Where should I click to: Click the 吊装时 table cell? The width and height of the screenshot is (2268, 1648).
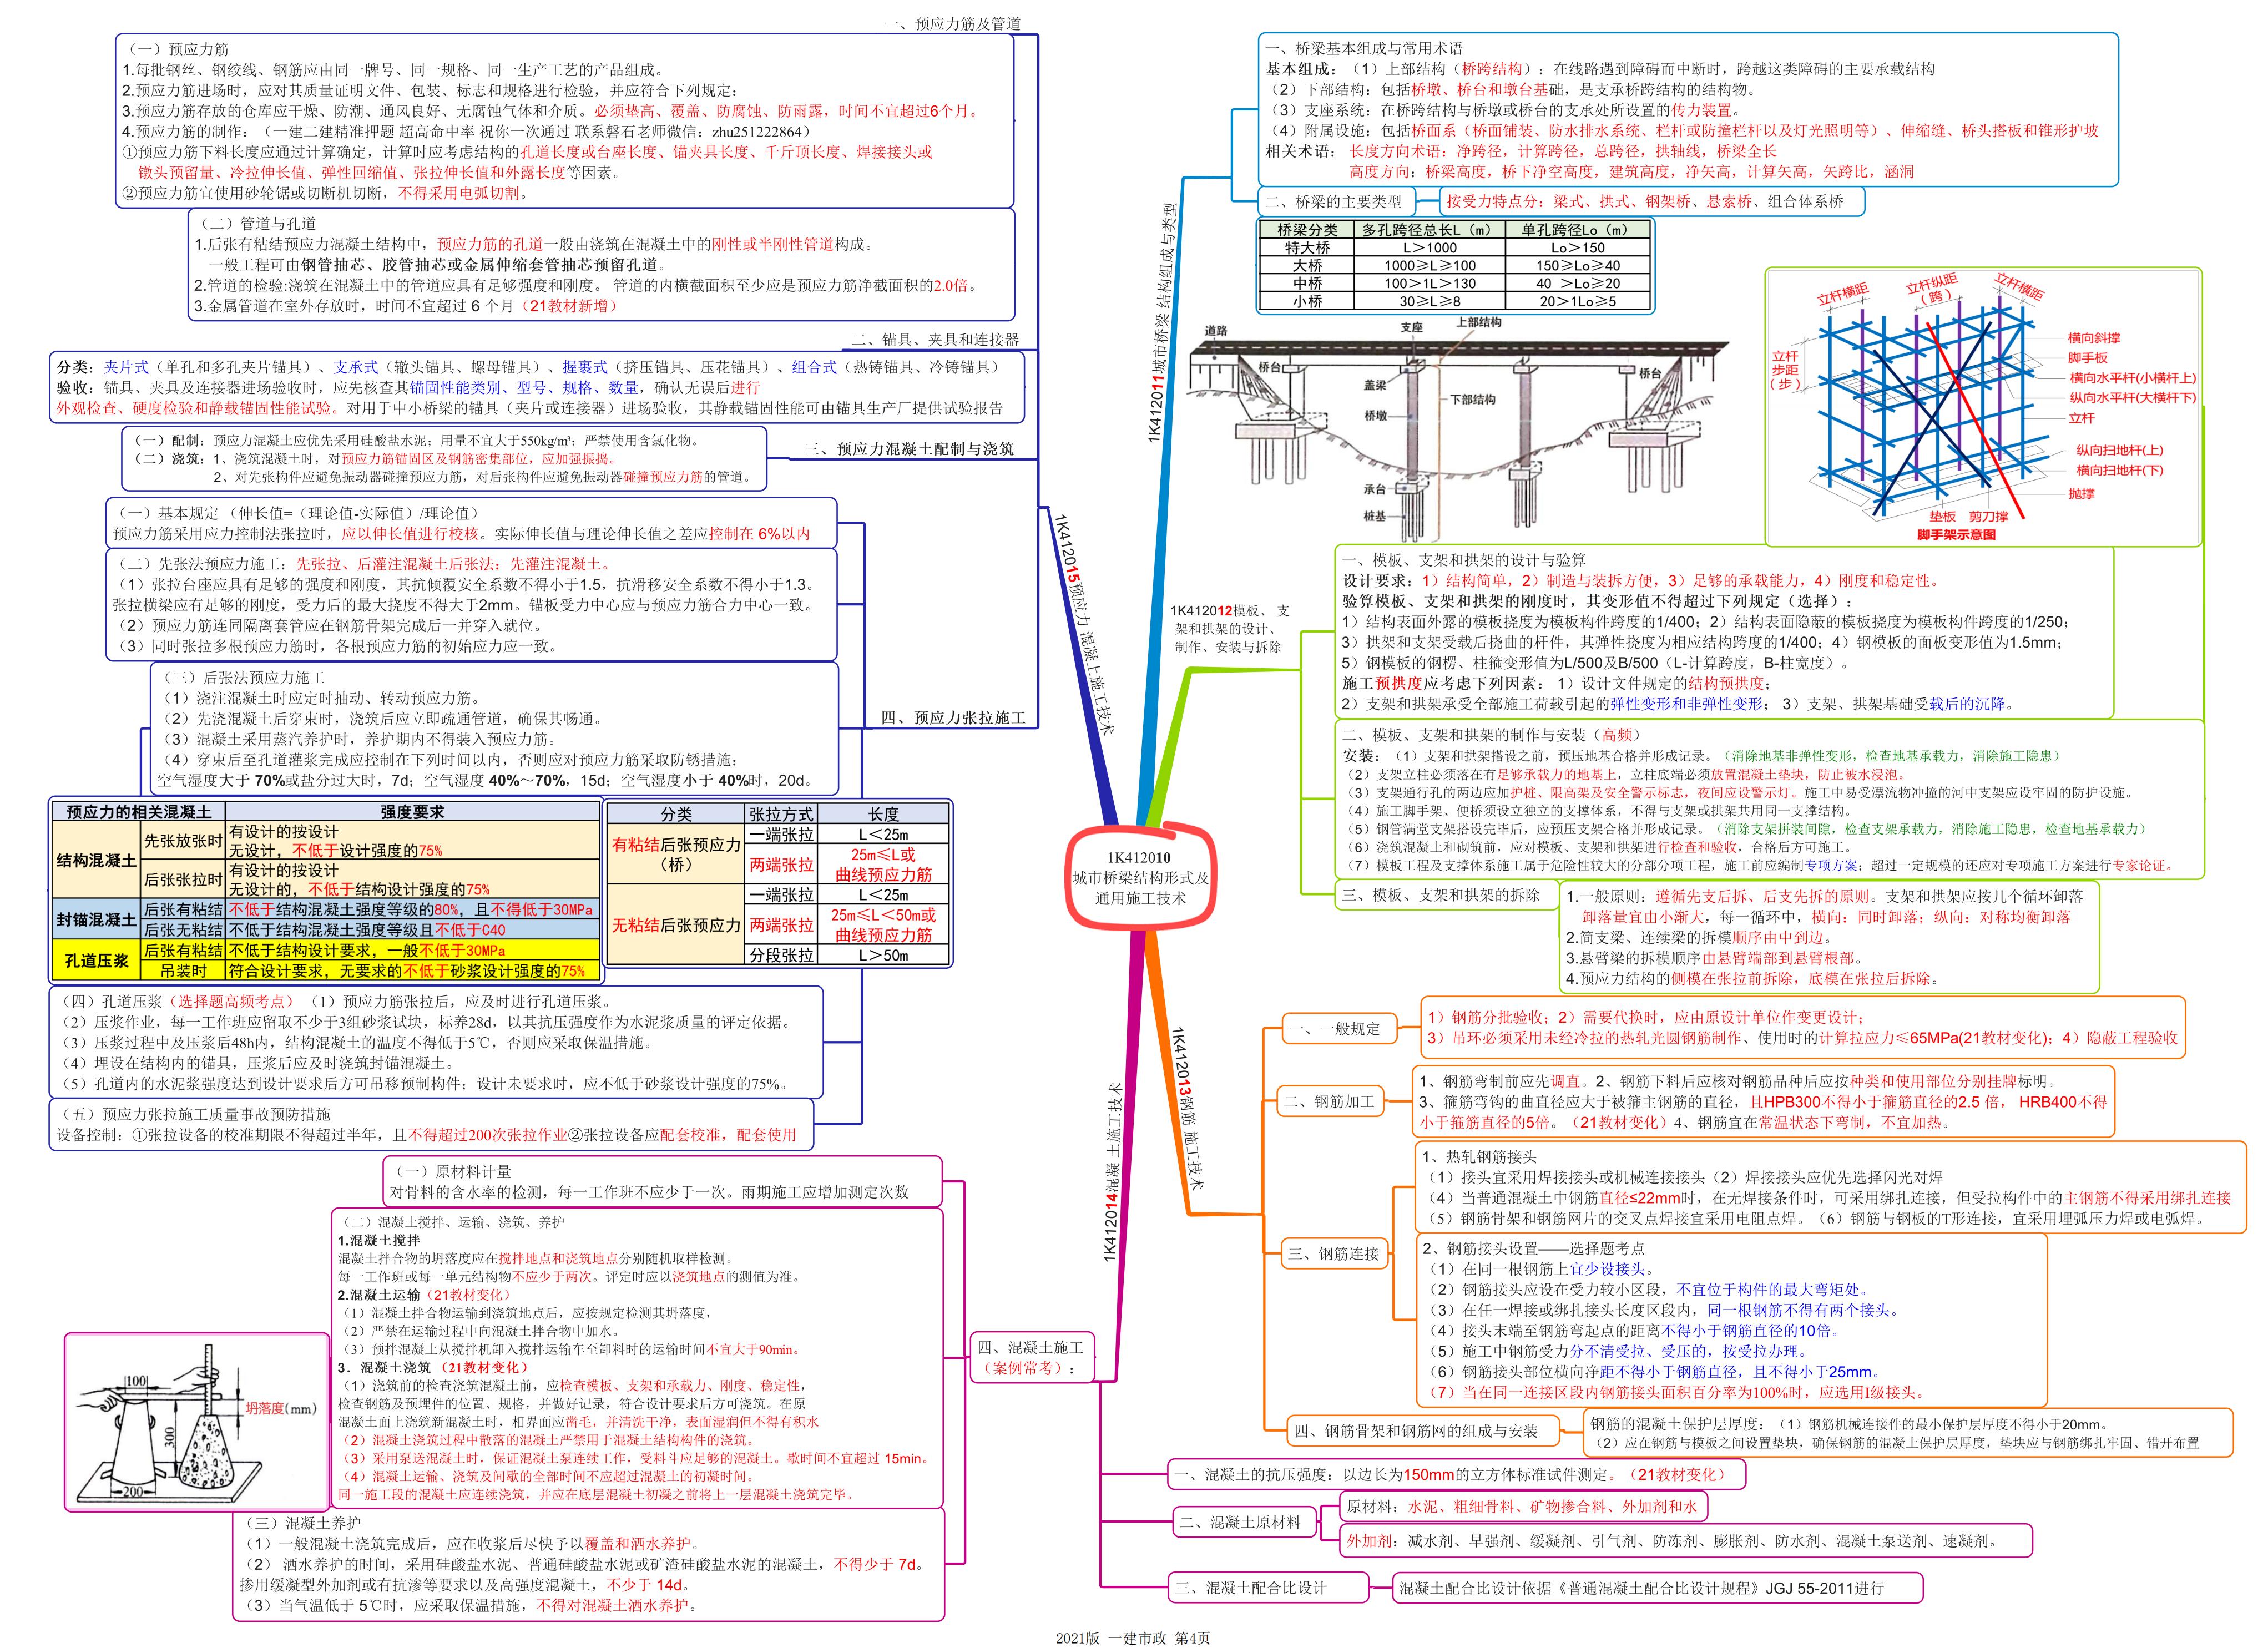coord(183,971)
